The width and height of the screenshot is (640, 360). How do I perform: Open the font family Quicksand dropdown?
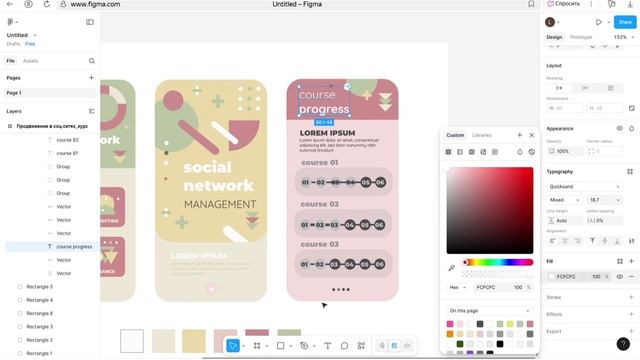[x=584, y=187]
